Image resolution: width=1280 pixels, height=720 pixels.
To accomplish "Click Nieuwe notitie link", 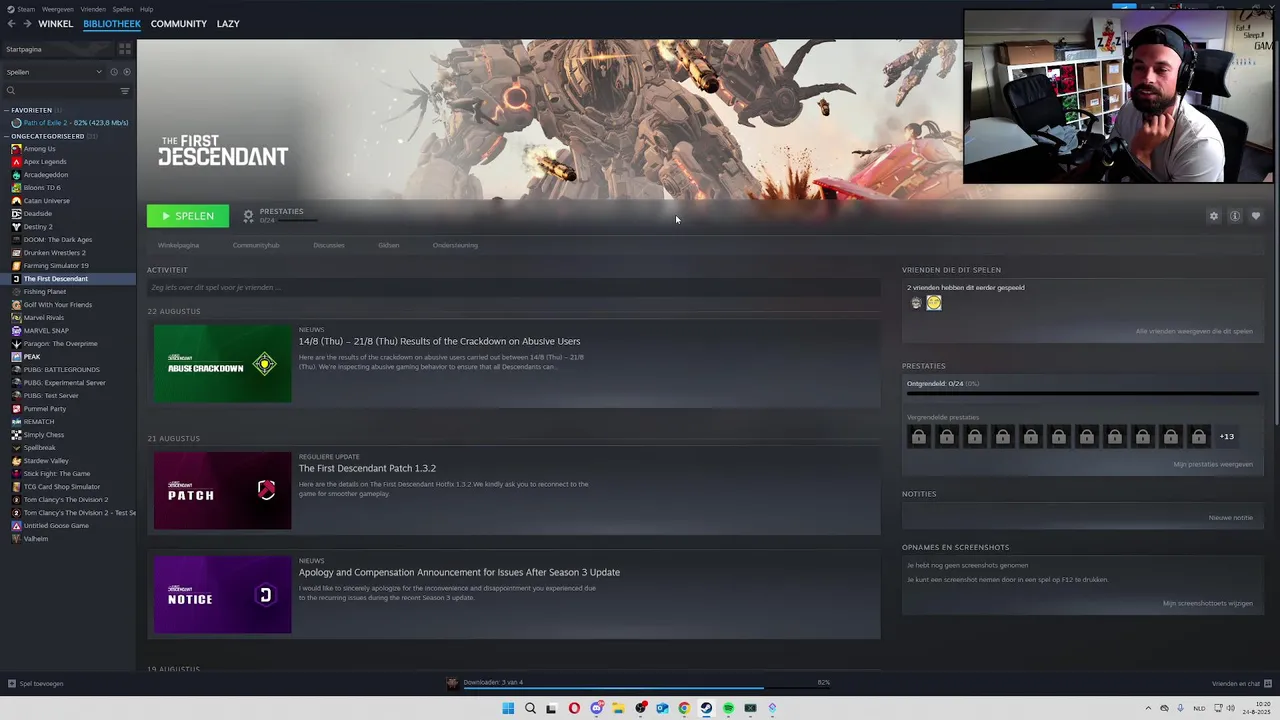I will coord(1231,518).
